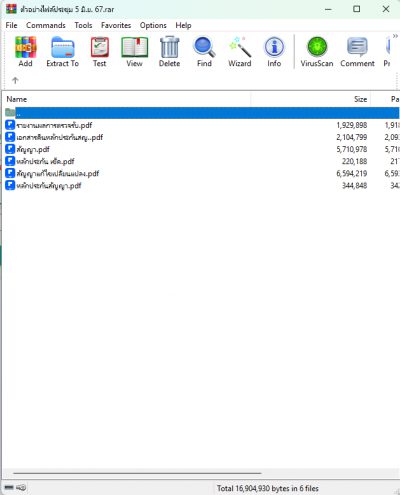Open the Comment tool
Screen dimensions: 400x495
(x=357, y=52)
